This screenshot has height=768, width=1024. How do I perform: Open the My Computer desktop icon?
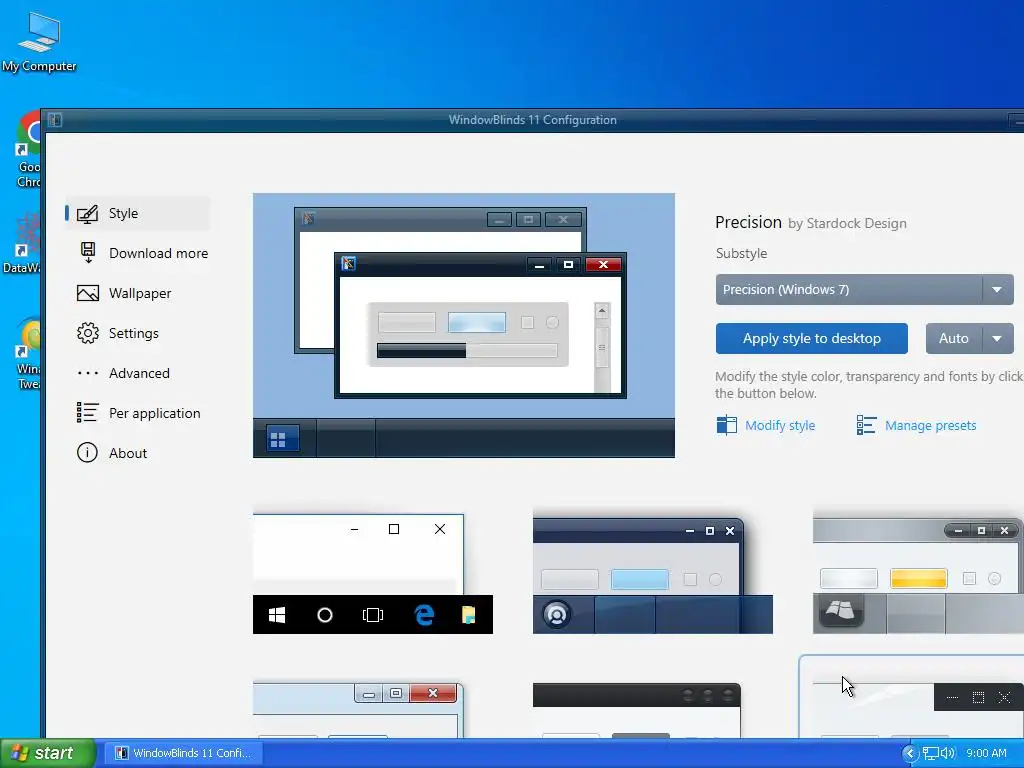(x=39, y=42)
